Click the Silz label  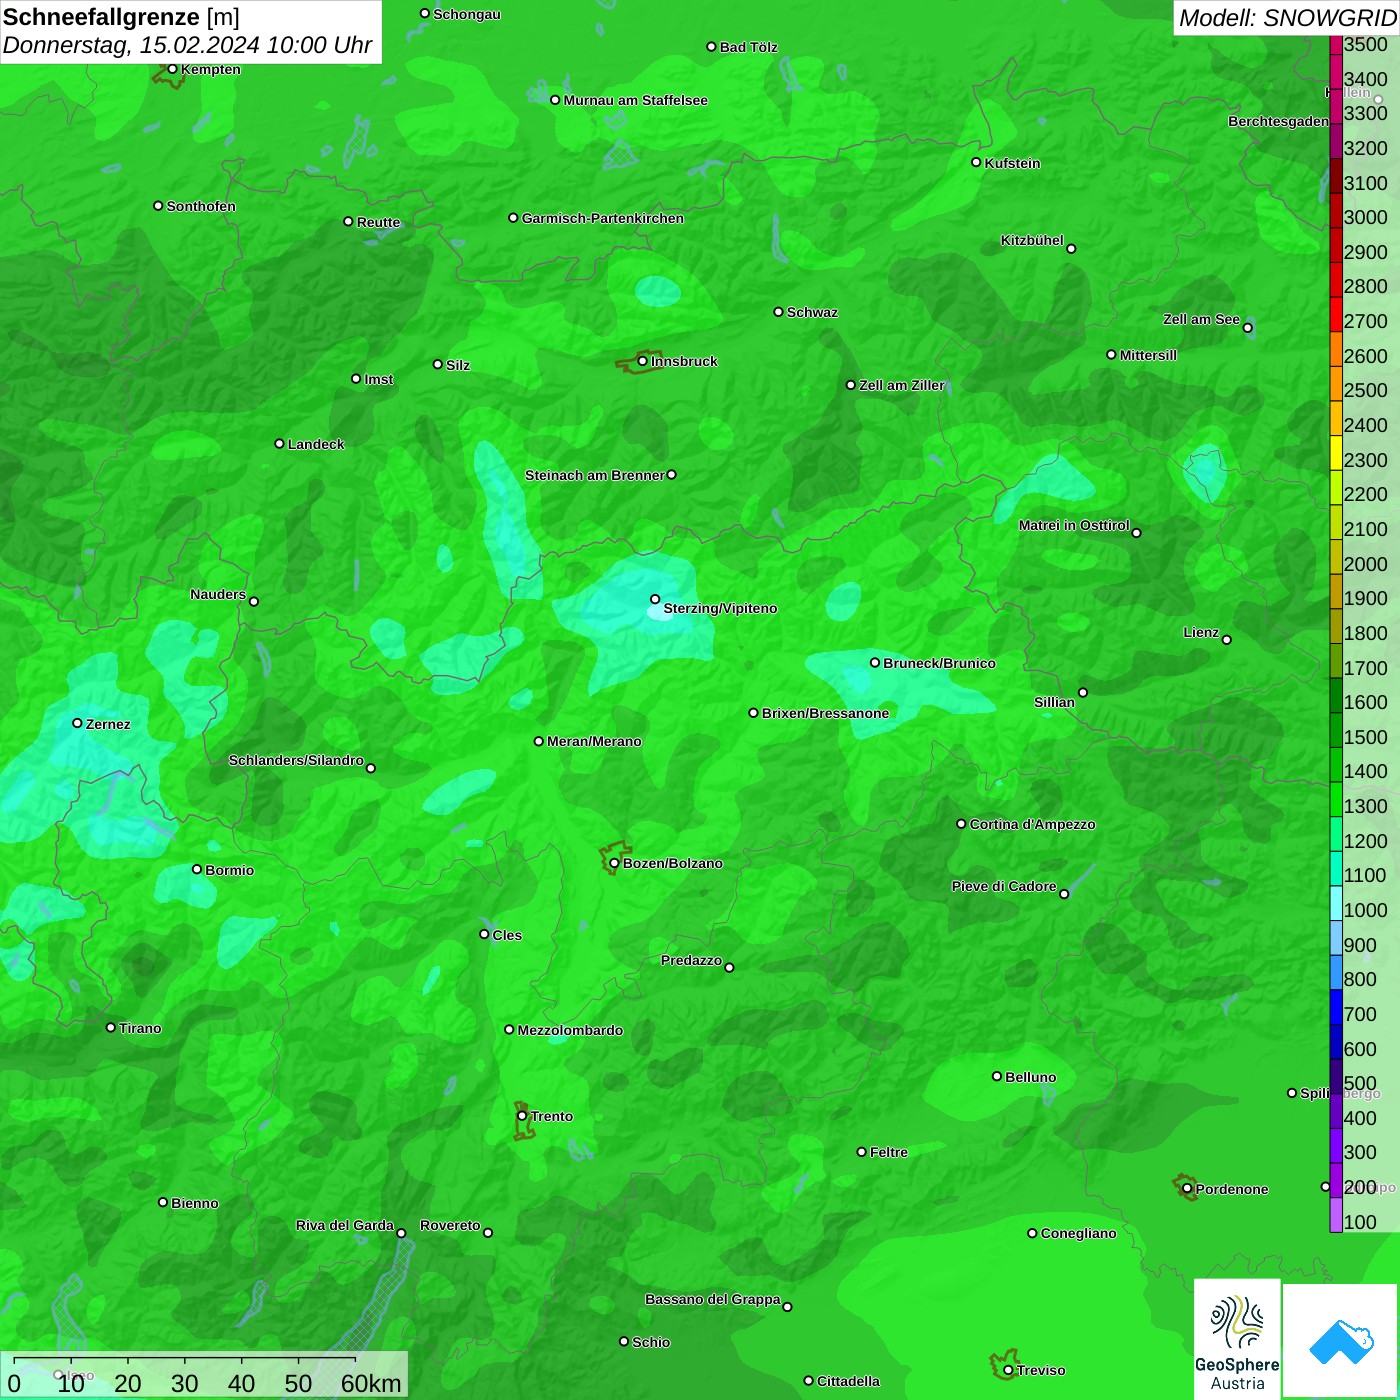click(x=458, y=365)
